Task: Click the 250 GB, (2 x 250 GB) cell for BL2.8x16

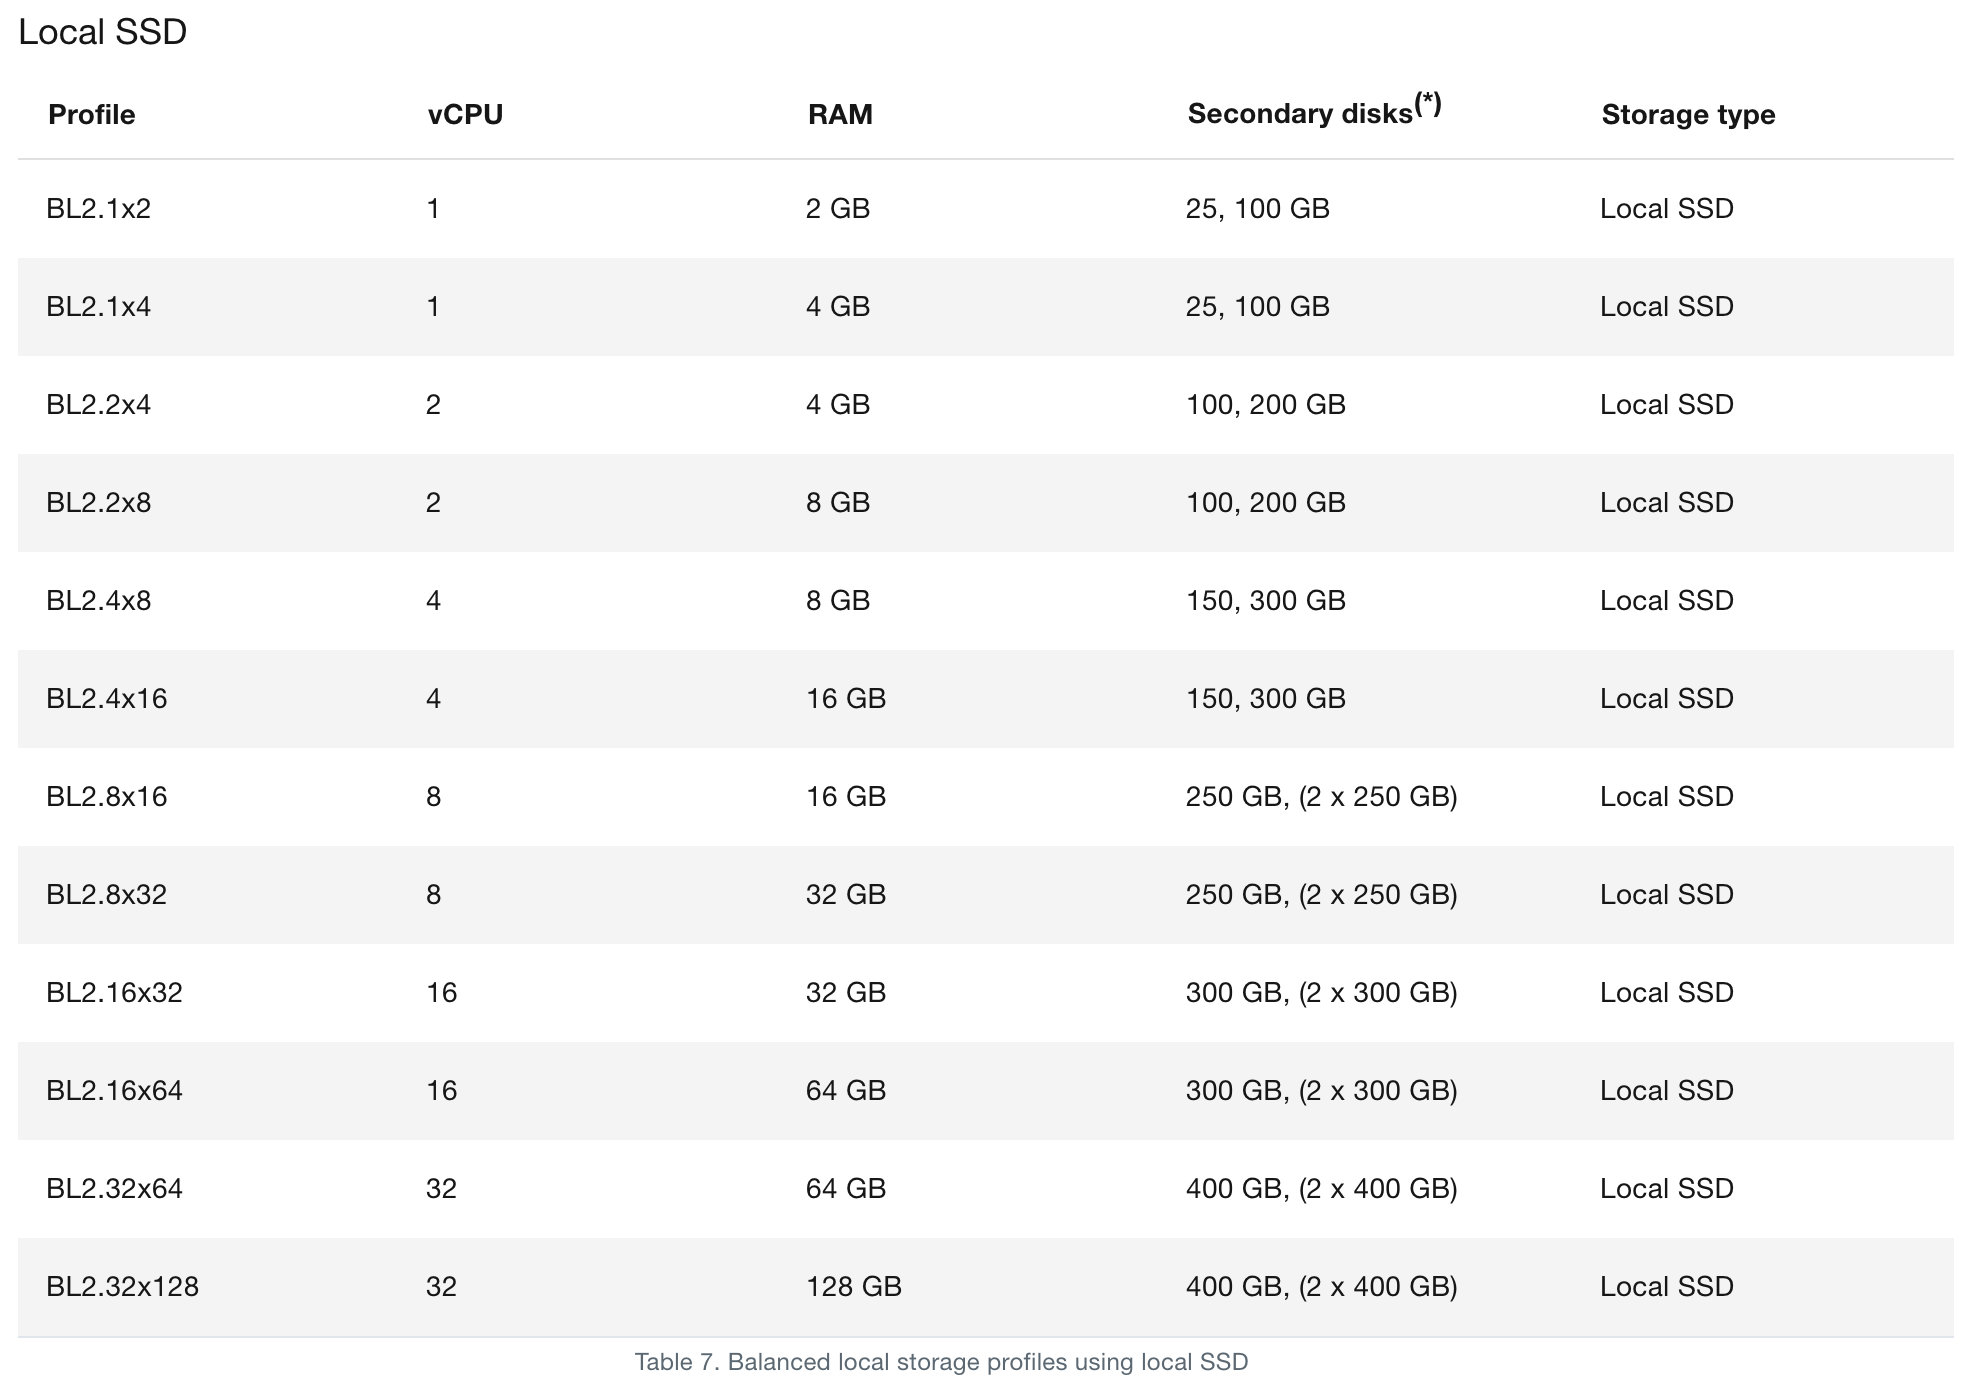Action: click(1321, 797)
